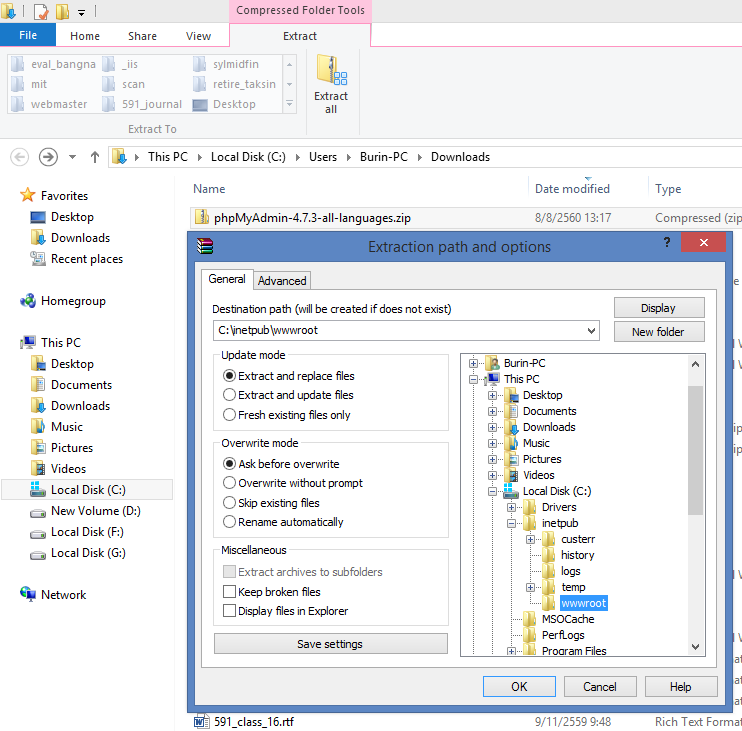Click the new folder icon in quick access toolbar
Screen dimensions: 742x731
point(62,11)
